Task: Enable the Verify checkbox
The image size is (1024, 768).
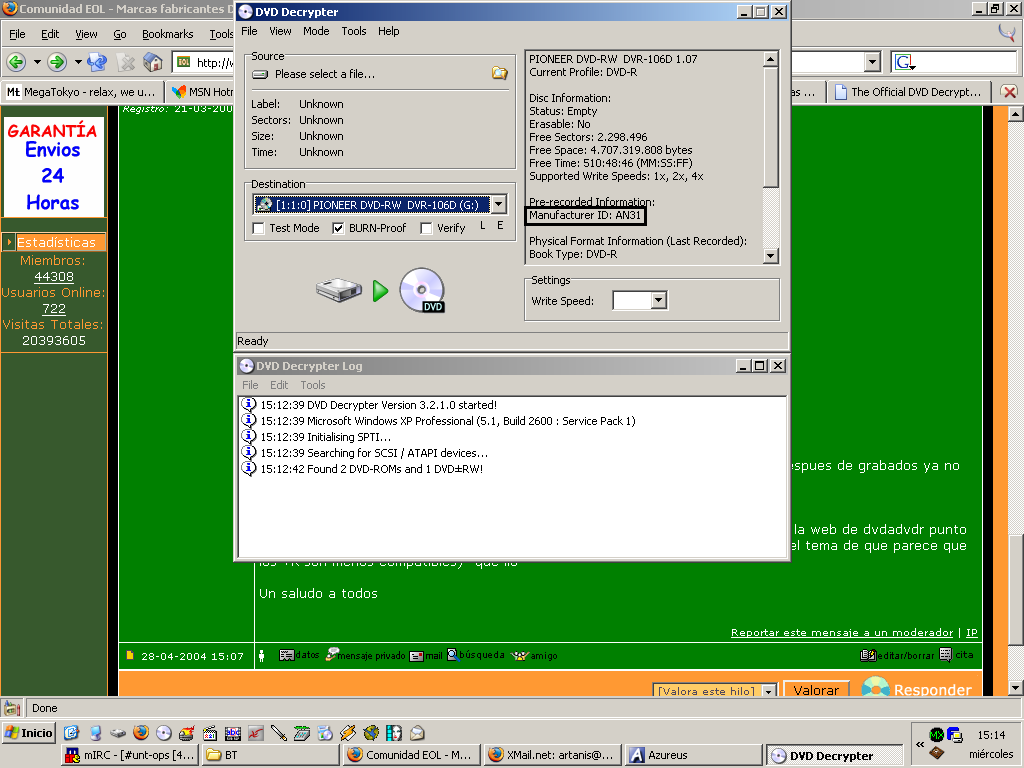Action: (426, 228)
